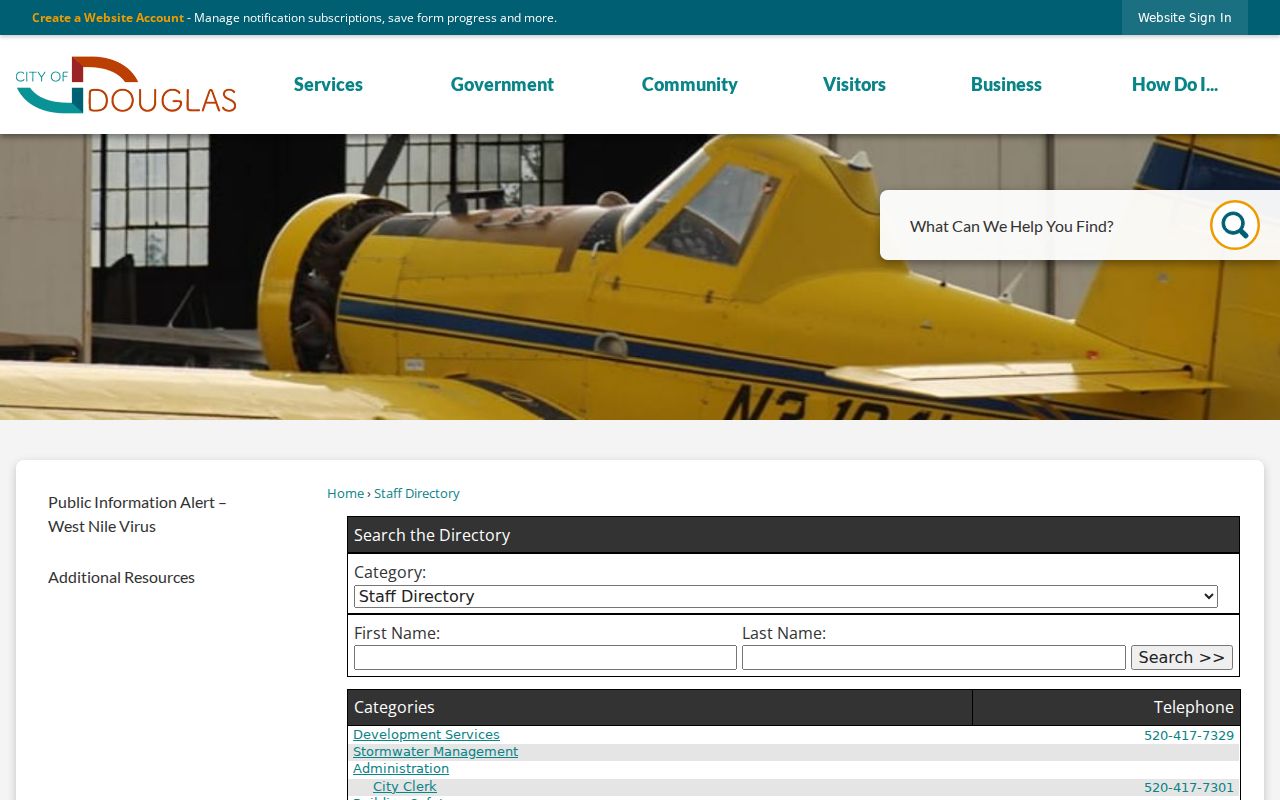Click the Search >> button
Viewport: 1280px width, 800px height.
(1181, 657)
